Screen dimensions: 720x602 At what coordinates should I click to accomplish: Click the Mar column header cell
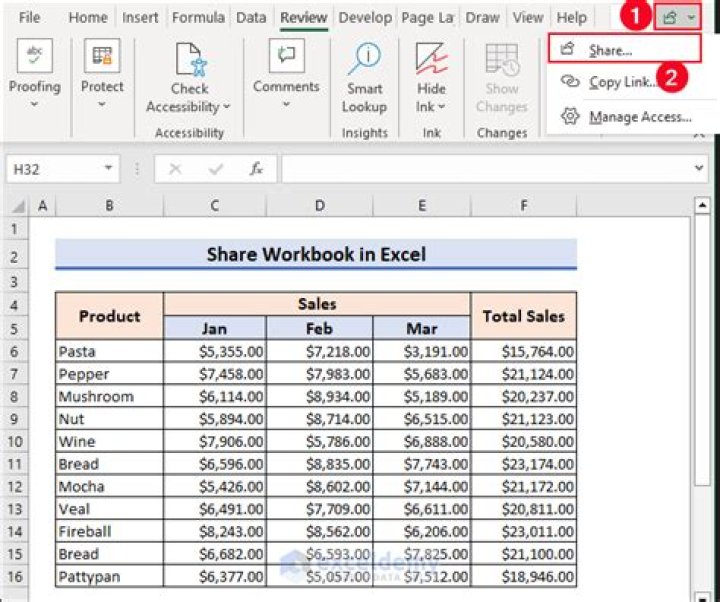(x=422, y=328)
